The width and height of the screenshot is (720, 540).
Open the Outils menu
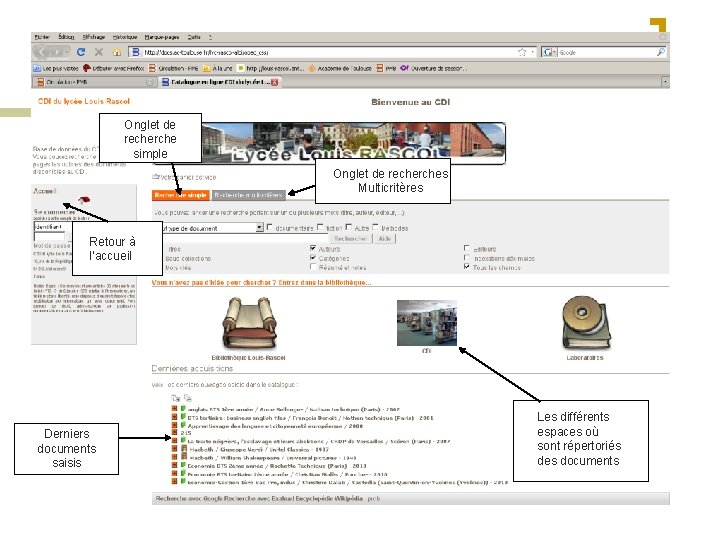coord(194,37)
